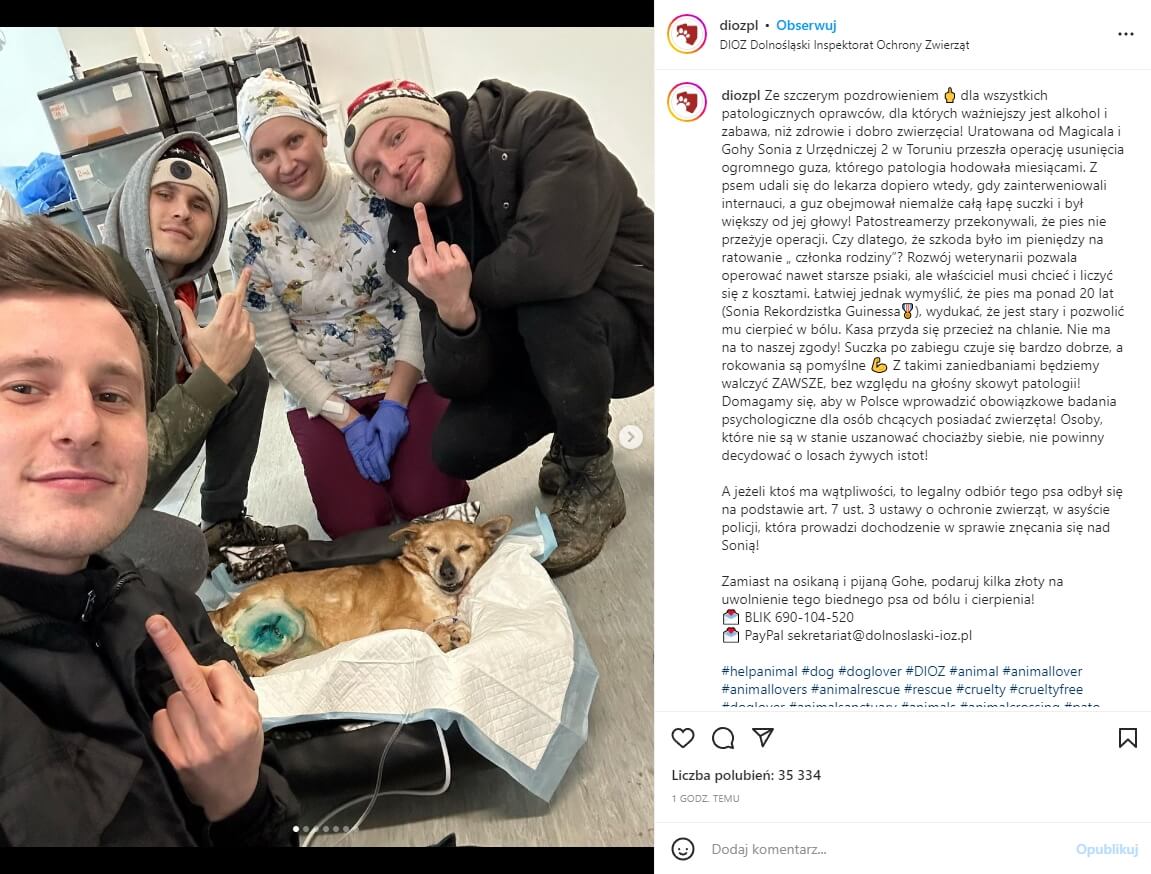This screenshot has width=1151, height=874.
Task: Save the post with bookmark icon
Action: tap(1128, 738)
